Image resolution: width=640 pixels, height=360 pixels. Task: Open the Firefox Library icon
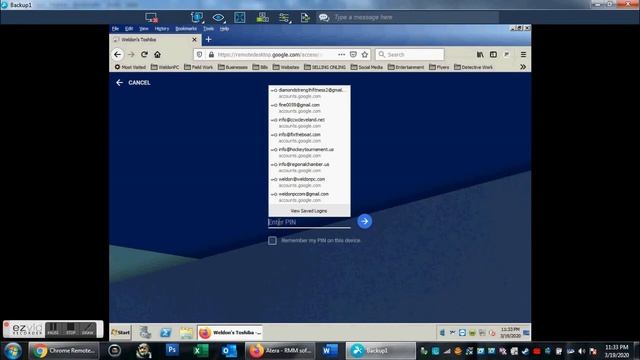pos(480,54)
